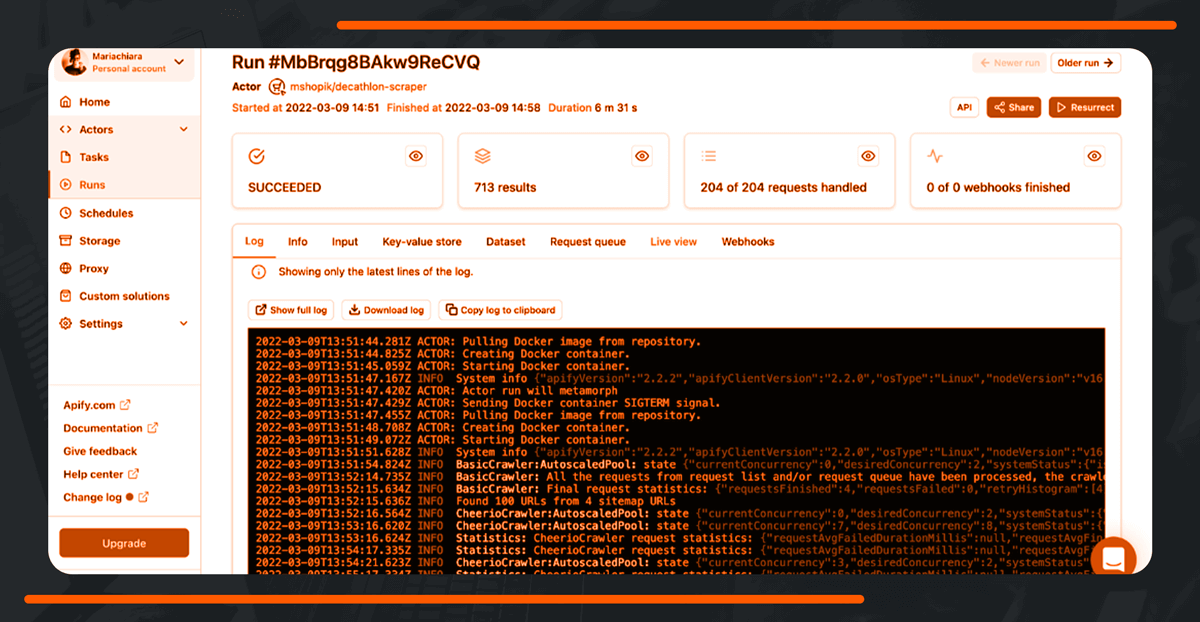Open the Live view tab
This screenshot has height=622, width=1200.
[674, 242]
